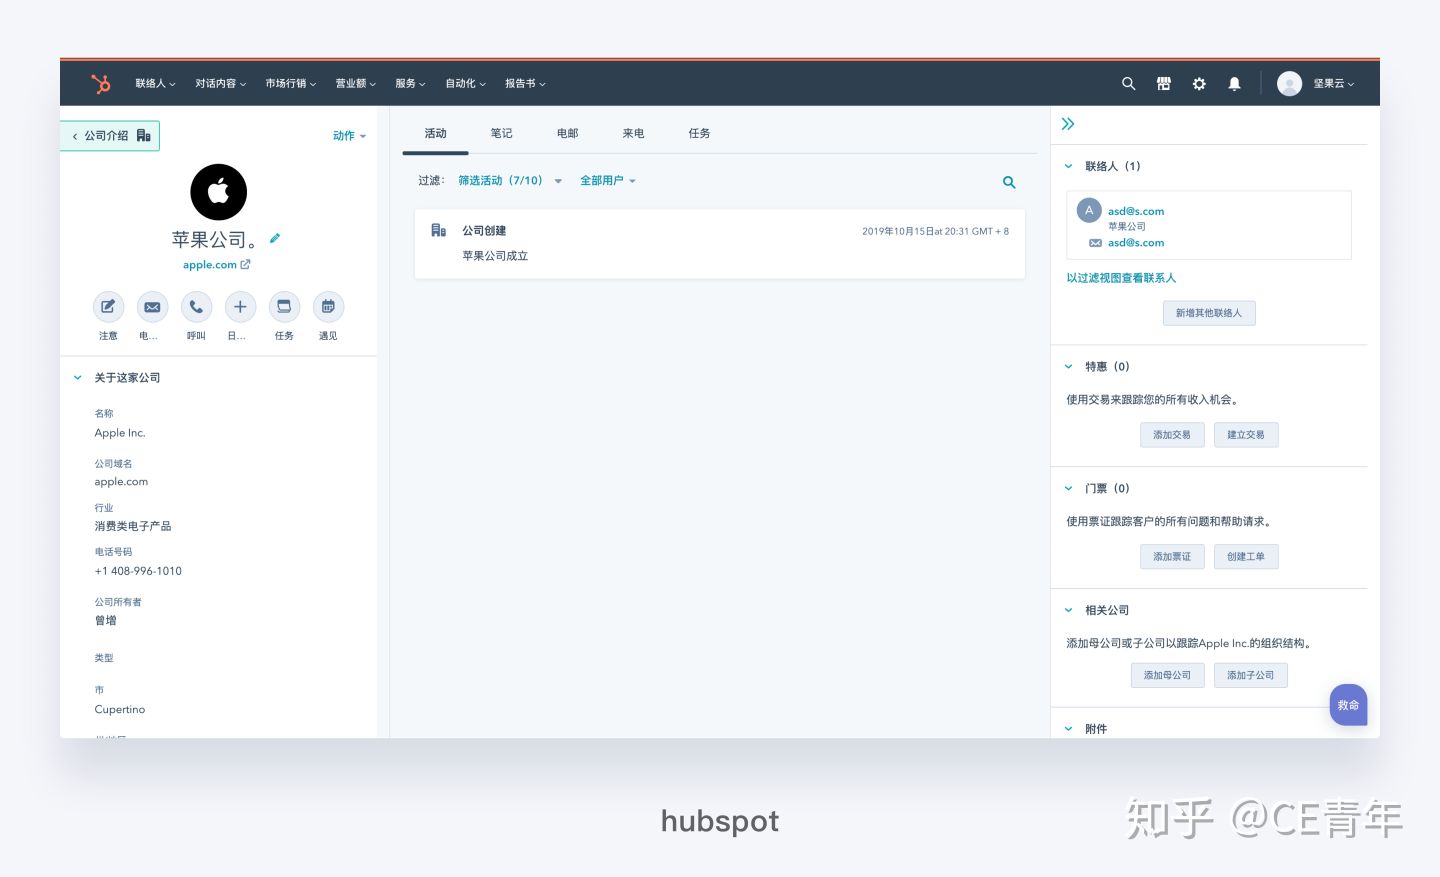Viewport: 1440px width, 877px height.
Task: Click the 任务 task action icon
Action: [284, 307]
